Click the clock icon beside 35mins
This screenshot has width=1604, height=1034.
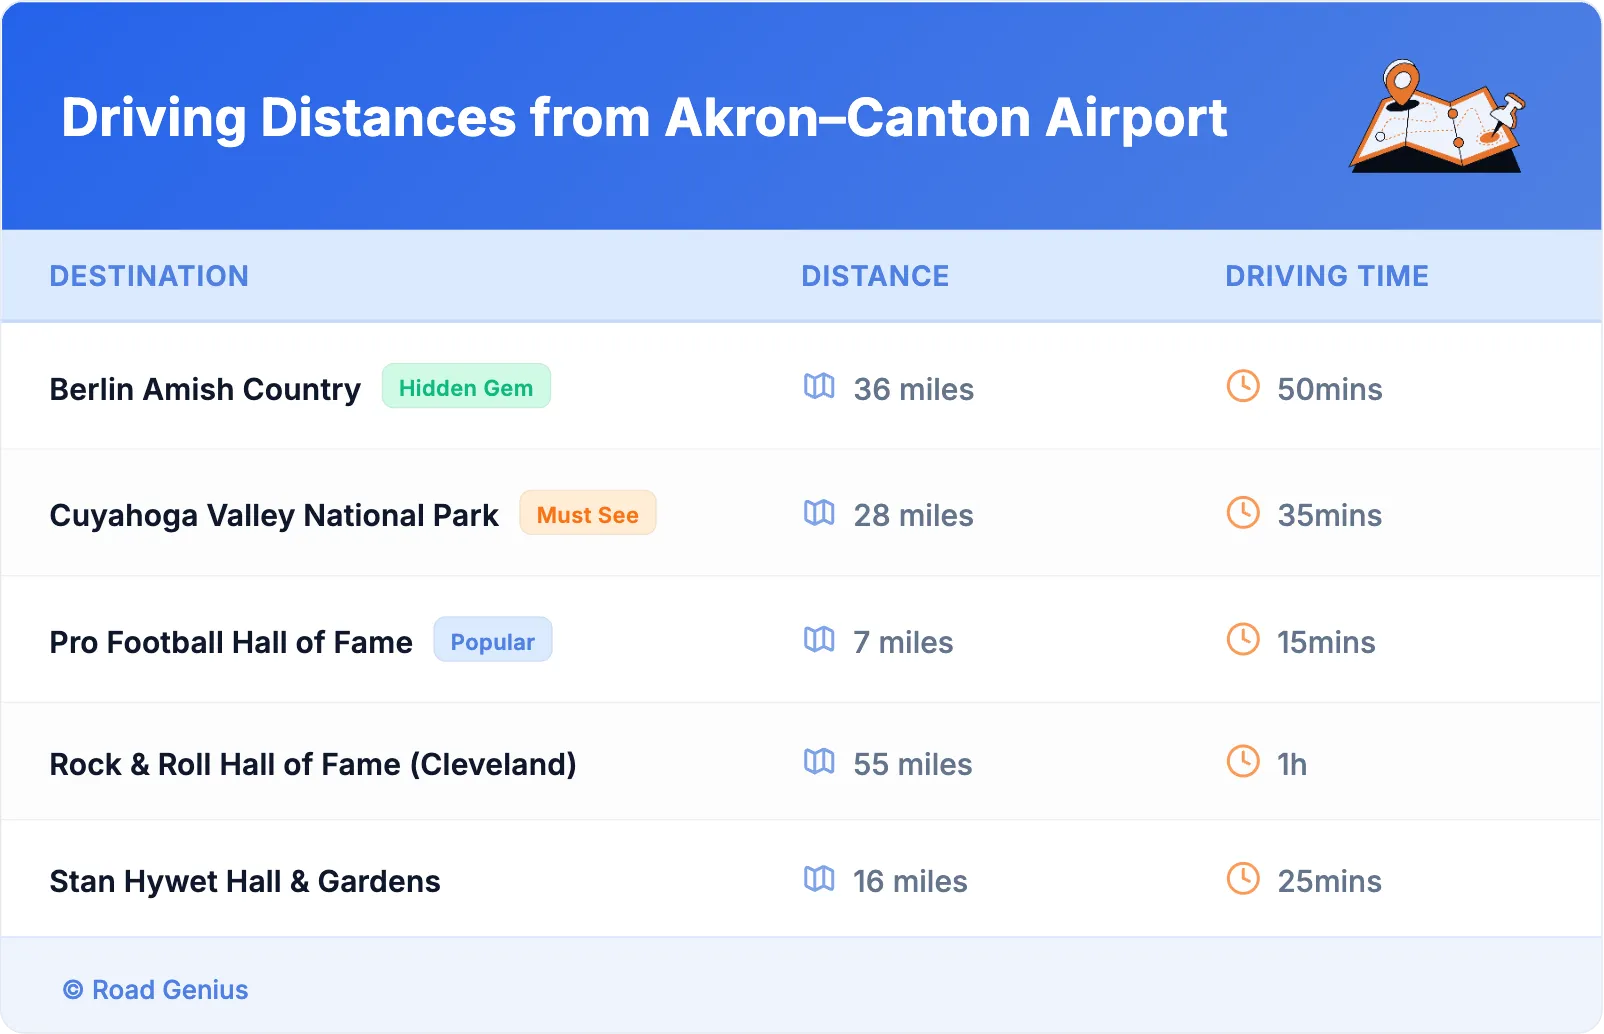pyautogui.click(x=1243, y=513)
